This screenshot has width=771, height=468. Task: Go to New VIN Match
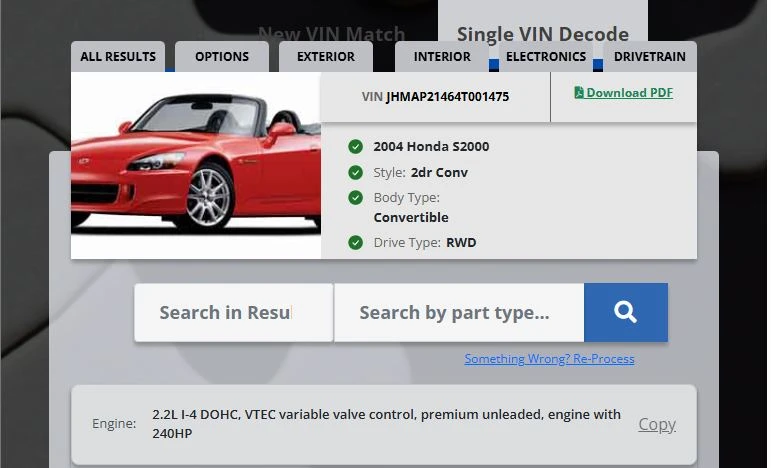coord(331,34)
